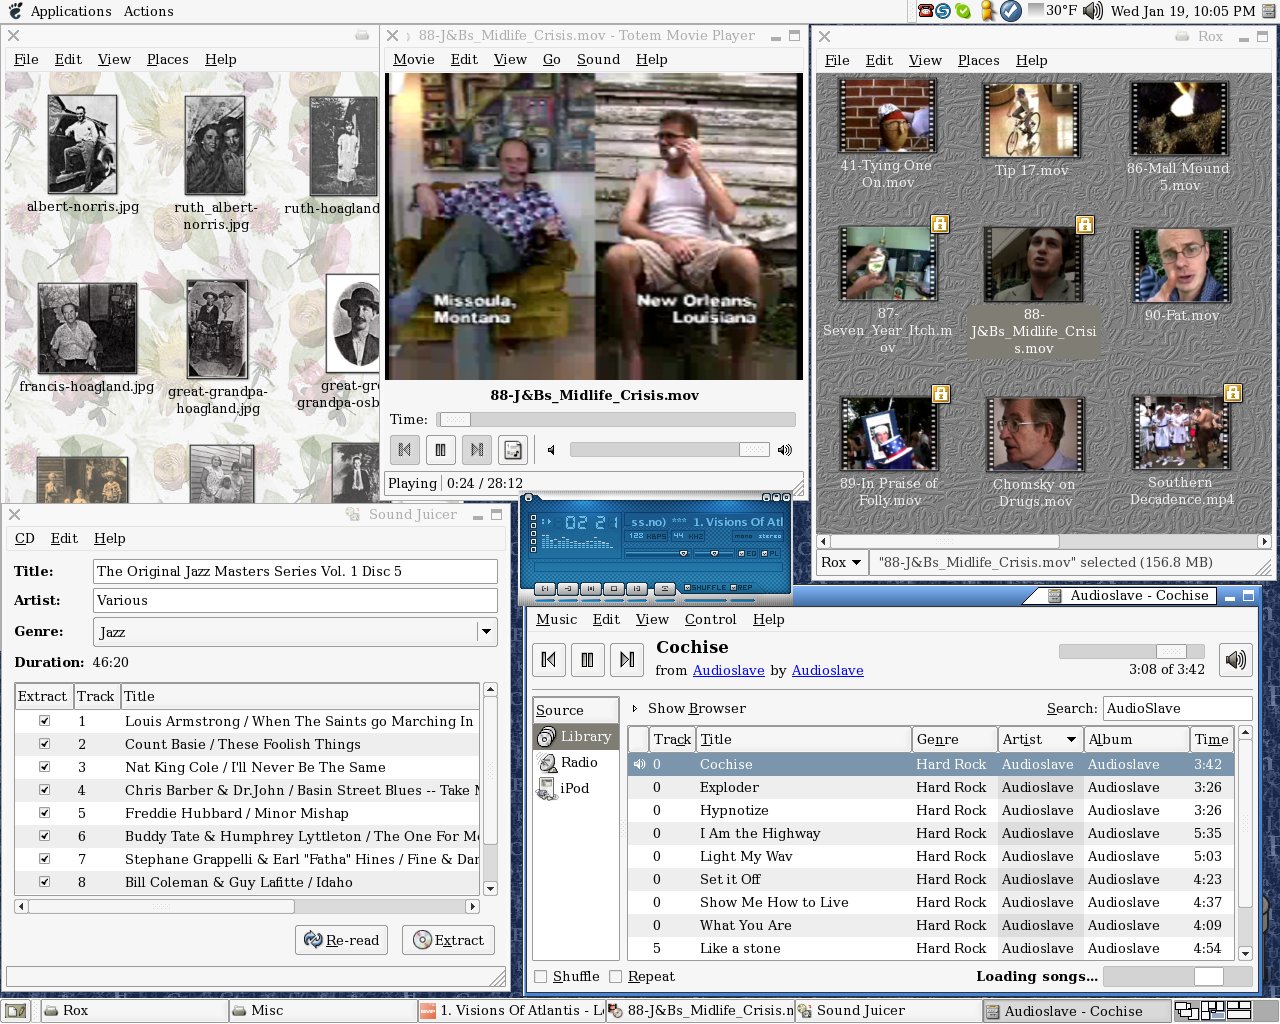
Task: Click Totem Time seek slider
Action: [616, 420]
